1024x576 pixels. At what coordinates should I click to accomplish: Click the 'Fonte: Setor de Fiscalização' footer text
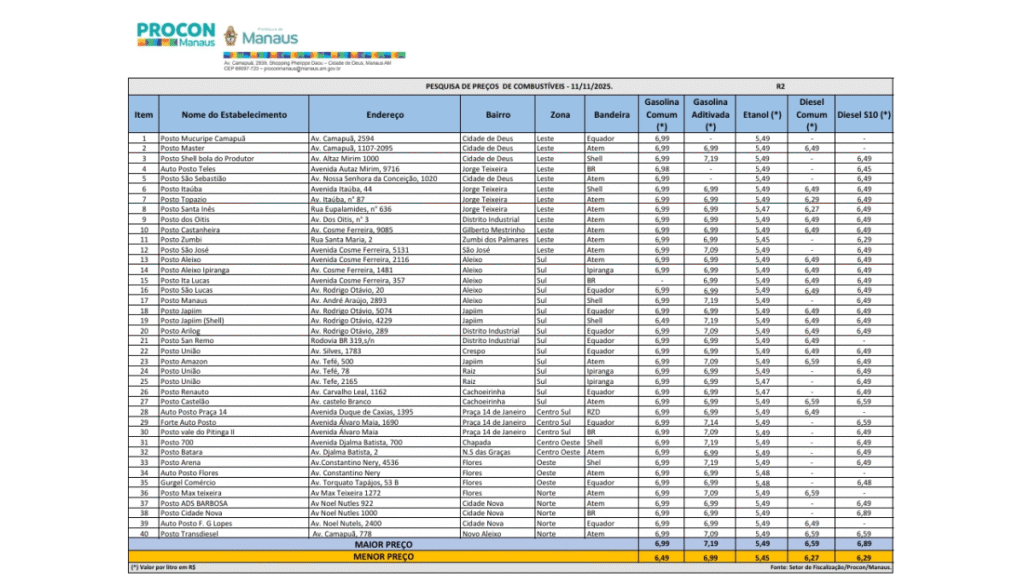point(831,567)
